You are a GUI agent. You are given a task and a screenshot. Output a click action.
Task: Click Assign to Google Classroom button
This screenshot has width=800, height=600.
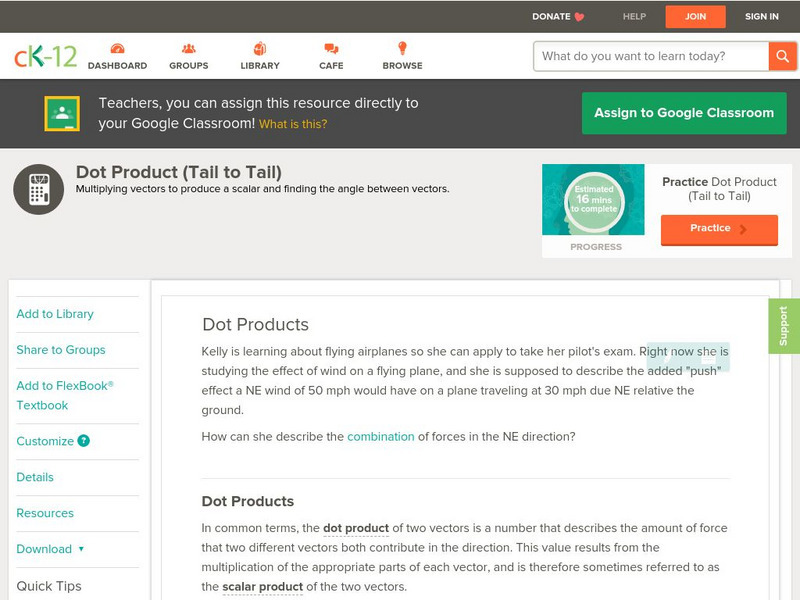(x=684, y=113)
